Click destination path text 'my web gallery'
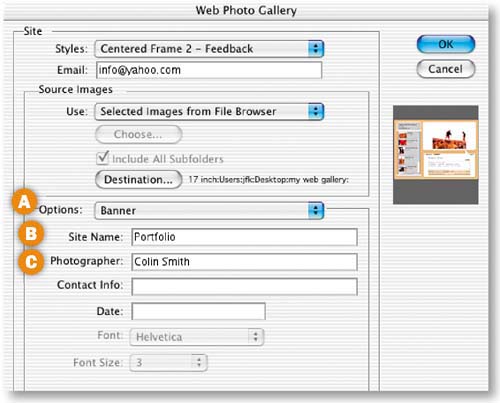Screen dimensions: 500x403 (x=318, y=180)
